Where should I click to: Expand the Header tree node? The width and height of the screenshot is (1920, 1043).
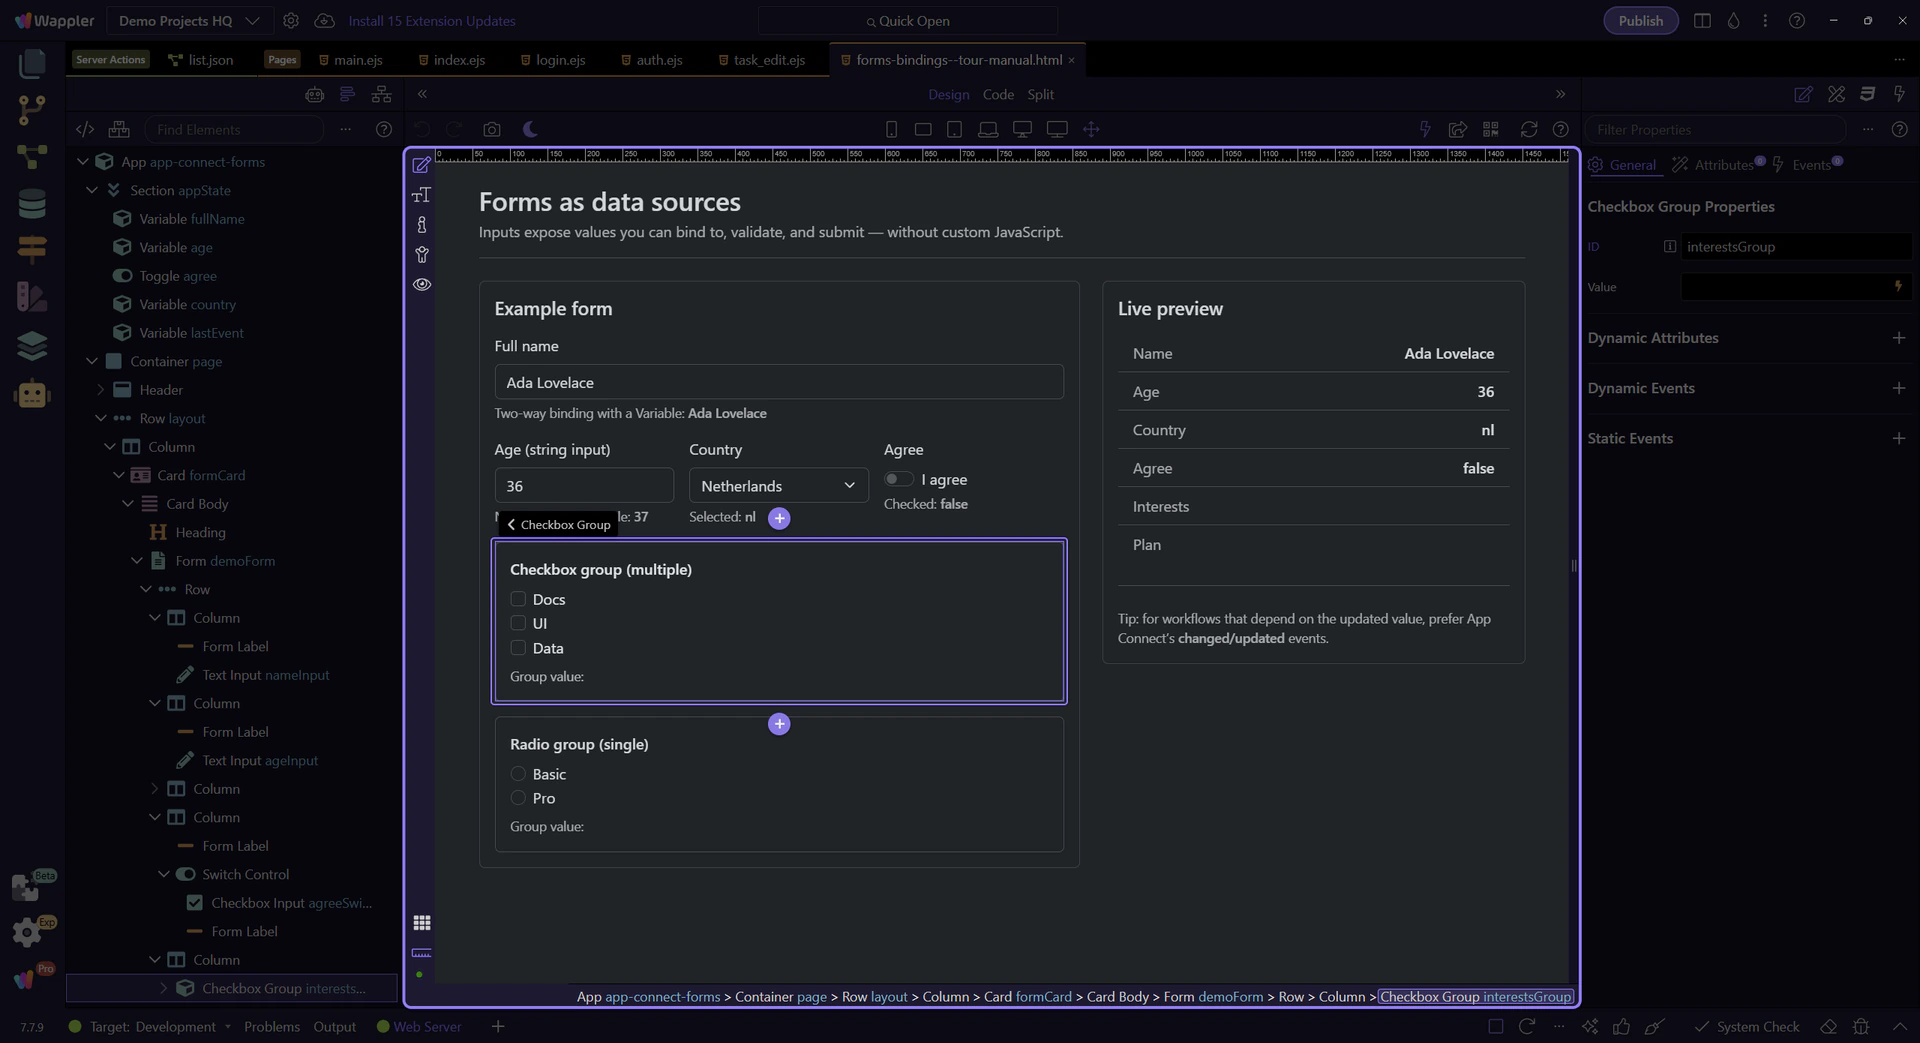[100, 390]
